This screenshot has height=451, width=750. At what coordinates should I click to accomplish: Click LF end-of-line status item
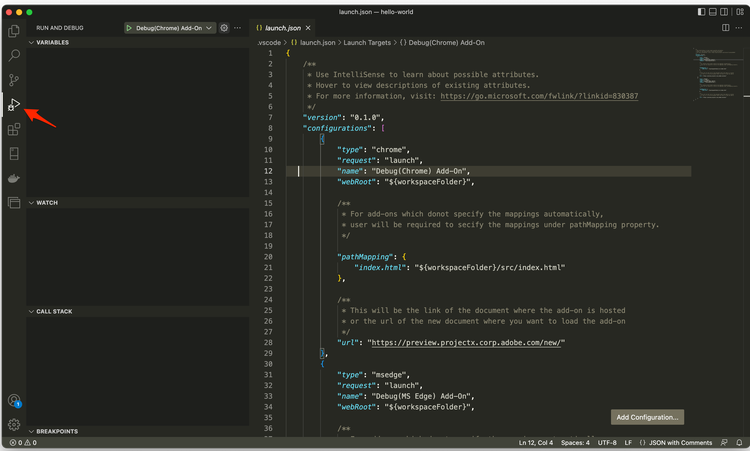tap(628, 443)
